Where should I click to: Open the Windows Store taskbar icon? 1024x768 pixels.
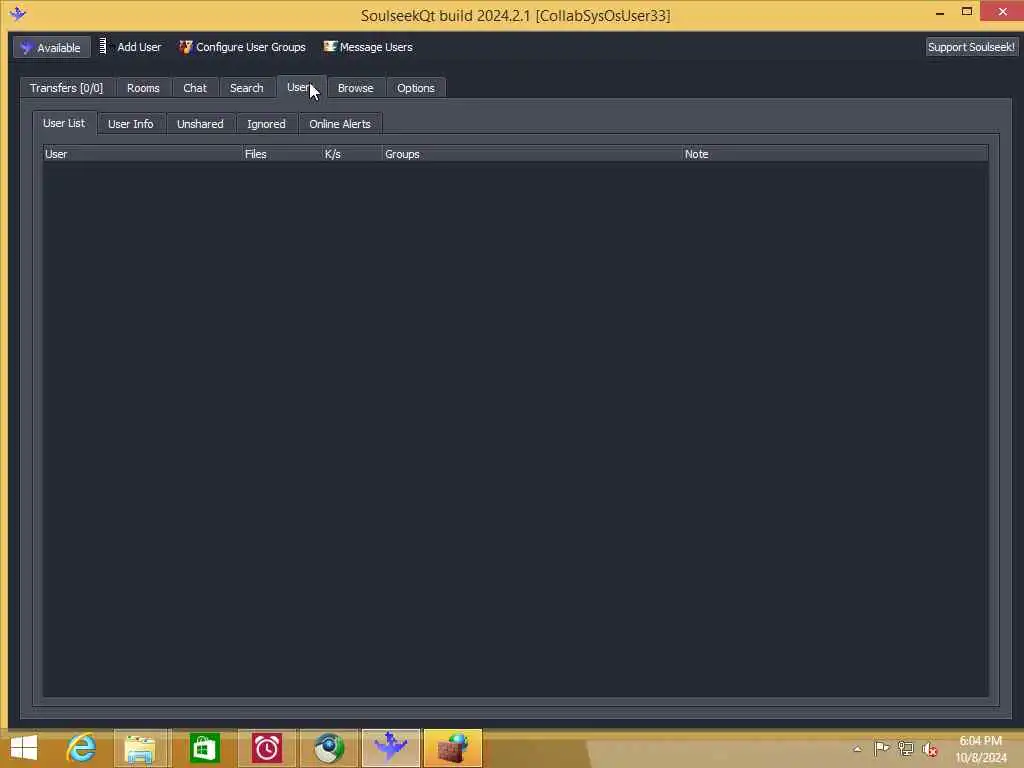(204, 748)
